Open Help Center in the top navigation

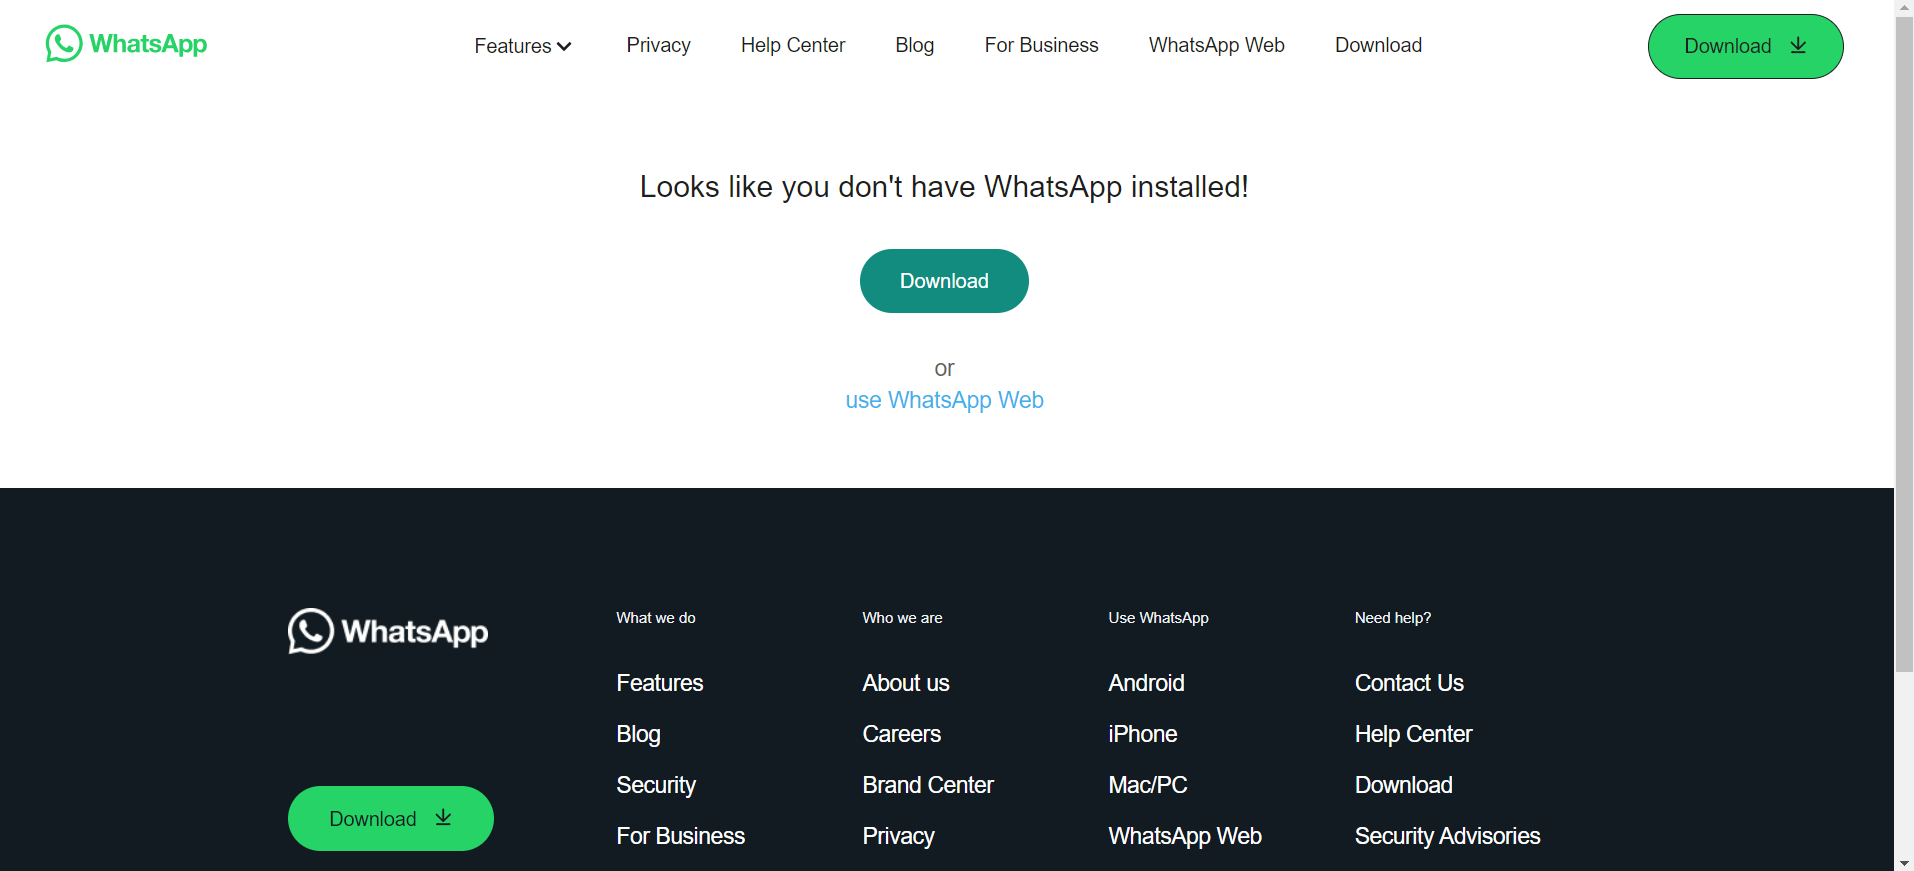(x=793, y=45)
